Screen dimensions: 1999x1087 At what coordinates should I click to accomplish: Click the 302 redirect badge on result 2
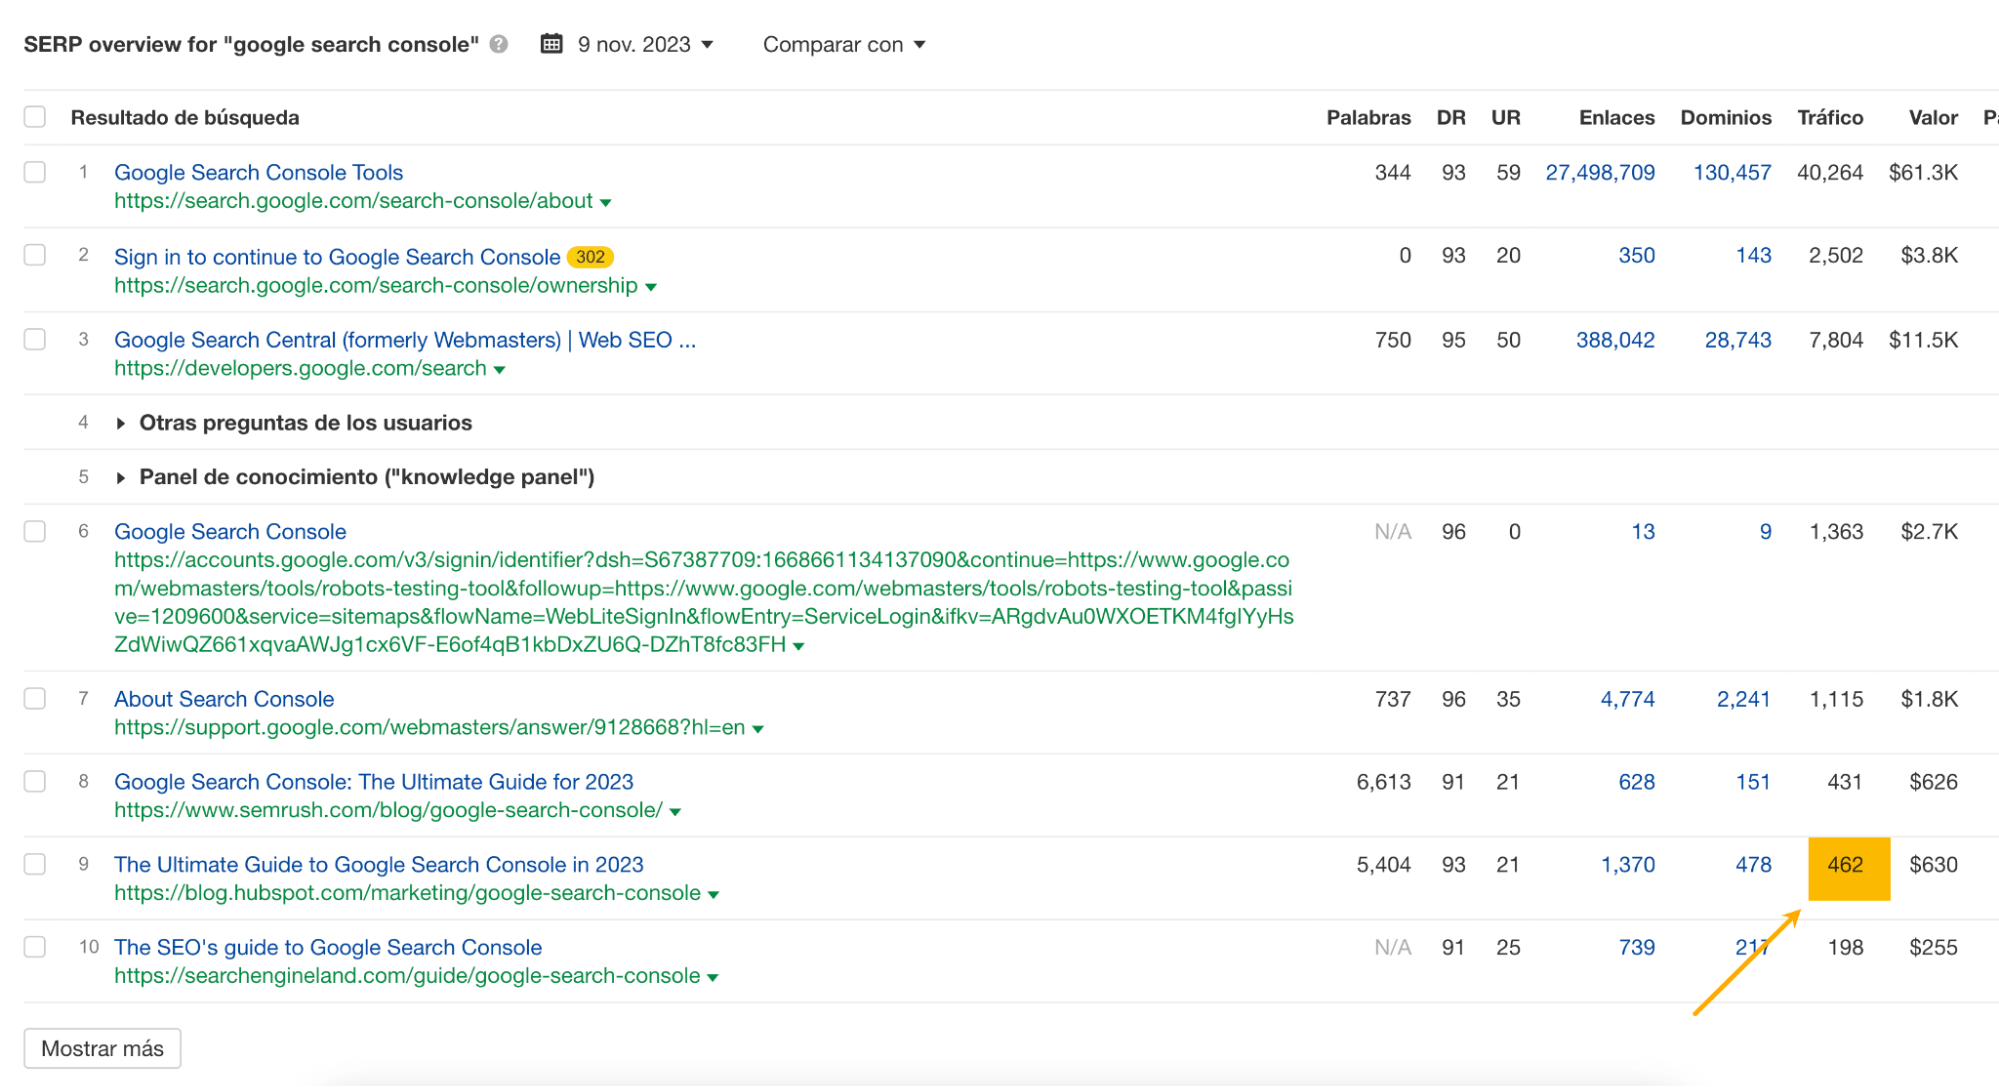point(590,257)
